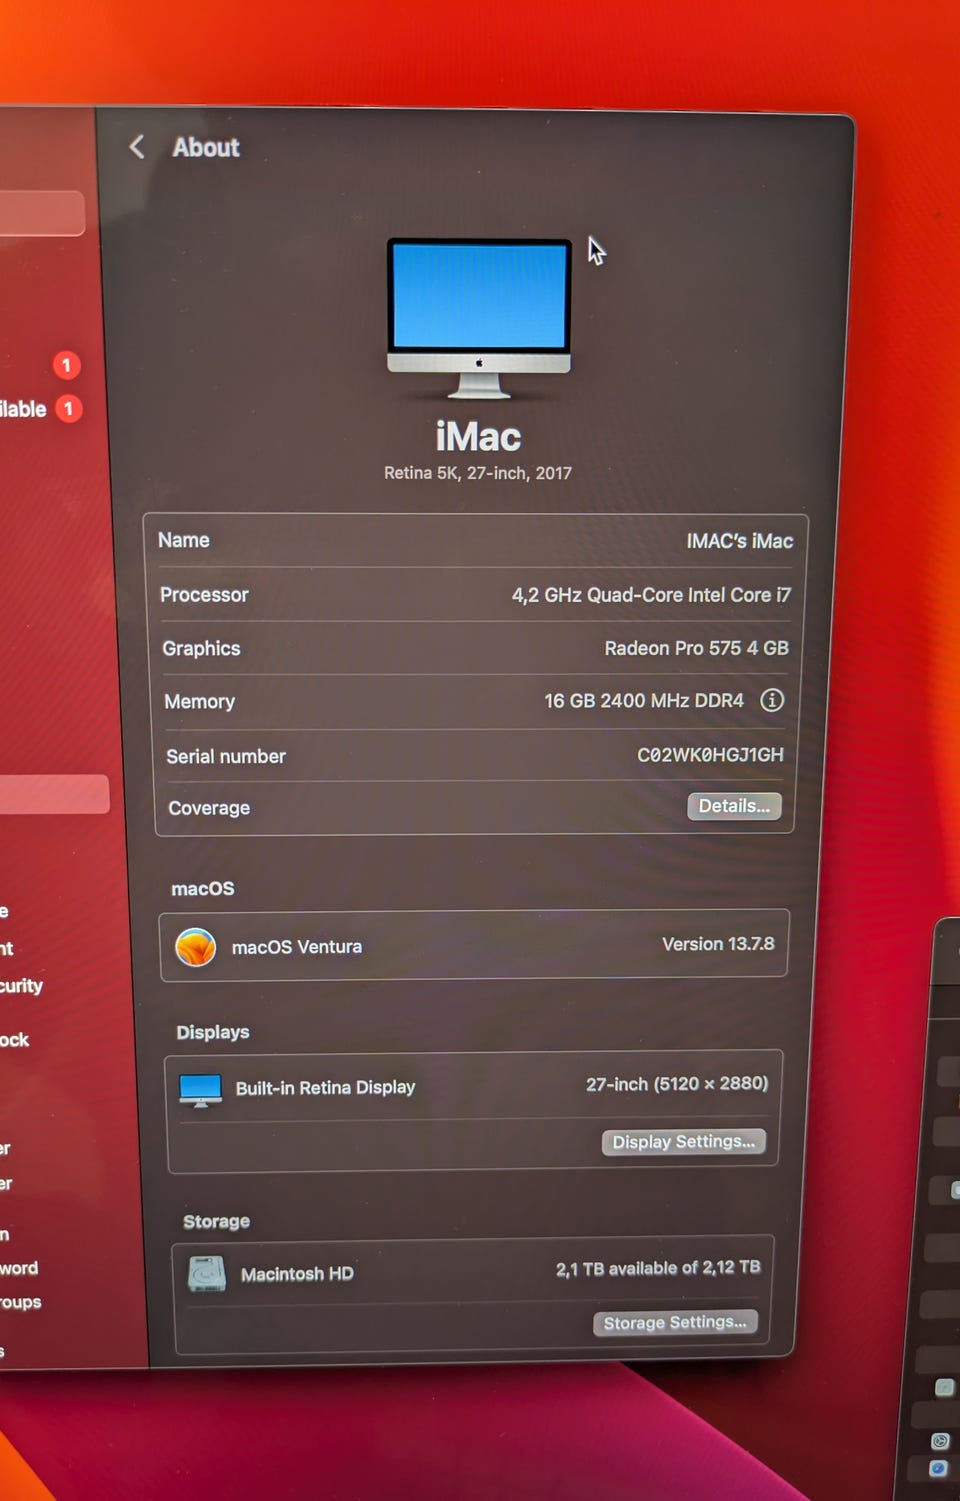Click the iMac computer illustration
This screenshot has width=960, height=1501.
[479, 318]
